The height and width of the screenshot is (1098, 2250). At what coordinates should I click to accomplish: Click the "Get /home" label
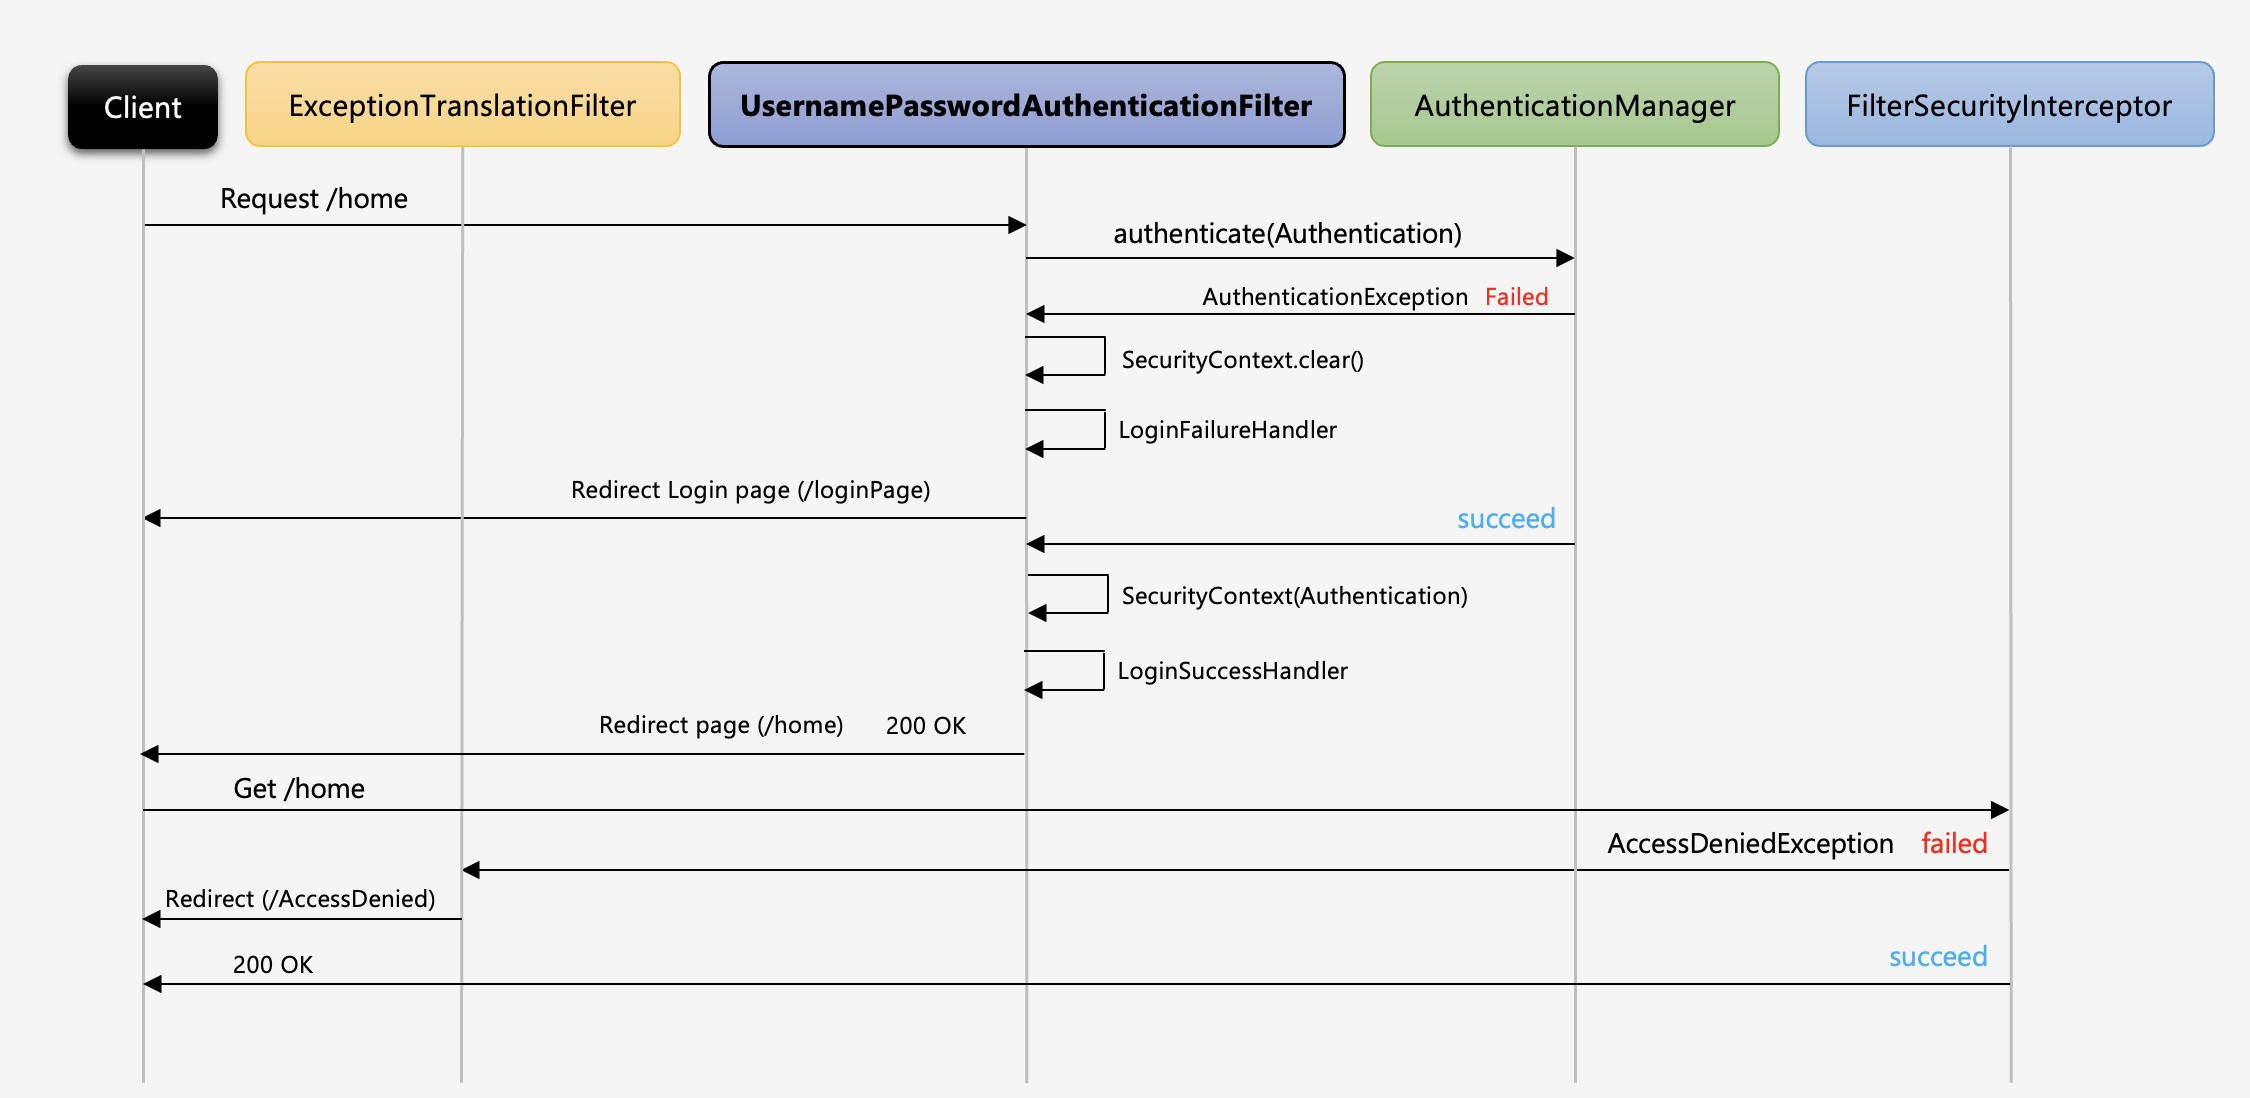298,789
